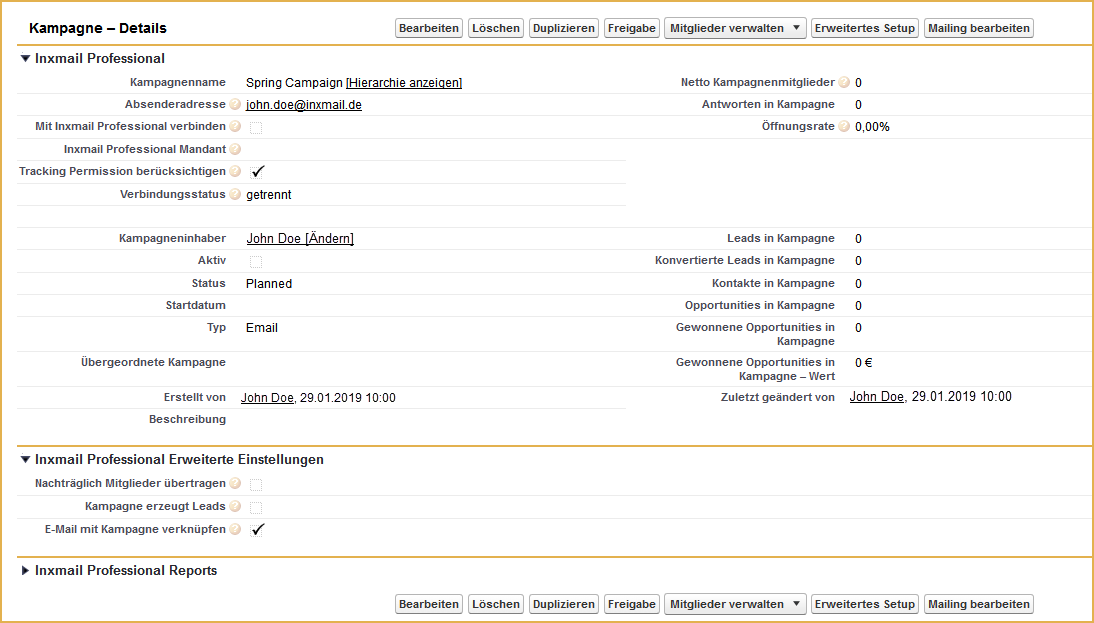This screenshot has height=623, width=1094.
Task: Click the Ändern link for Kampagneninhaber
Action: pyautogui.click(x=329, y=239)
